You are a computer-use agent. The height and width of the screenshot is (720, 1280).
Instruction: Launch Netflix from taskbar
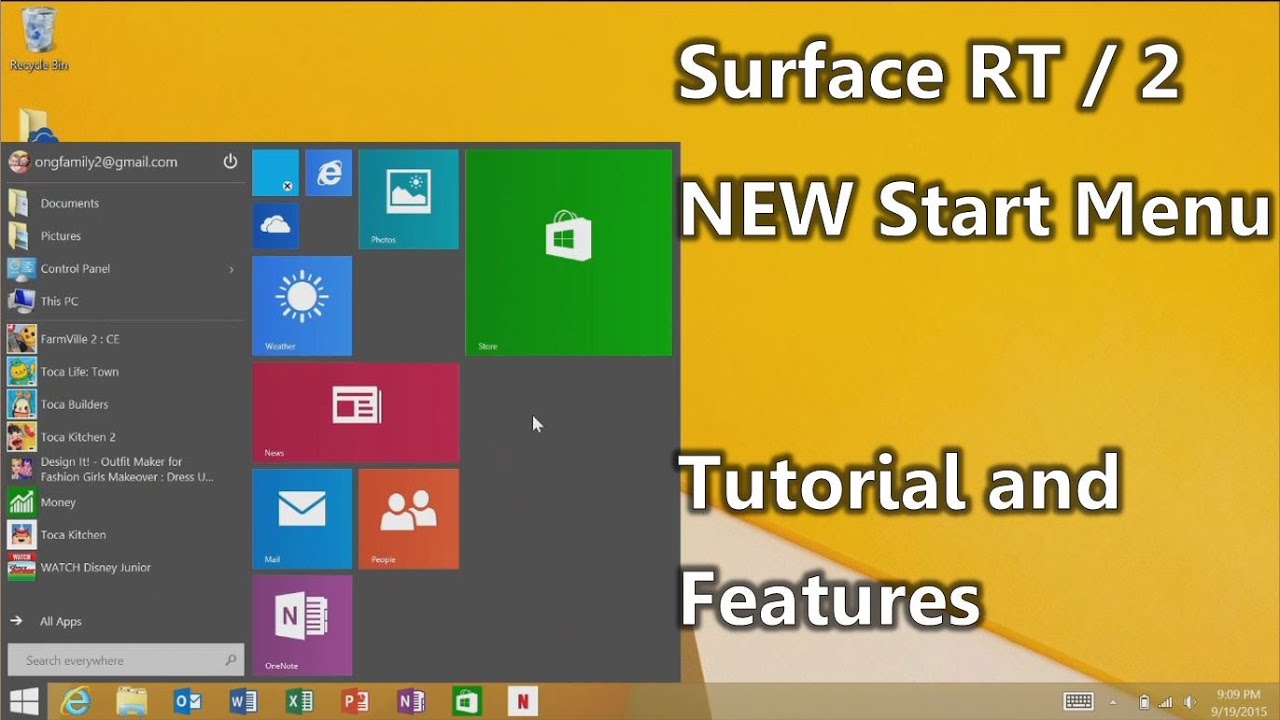(x=521, y=702)
